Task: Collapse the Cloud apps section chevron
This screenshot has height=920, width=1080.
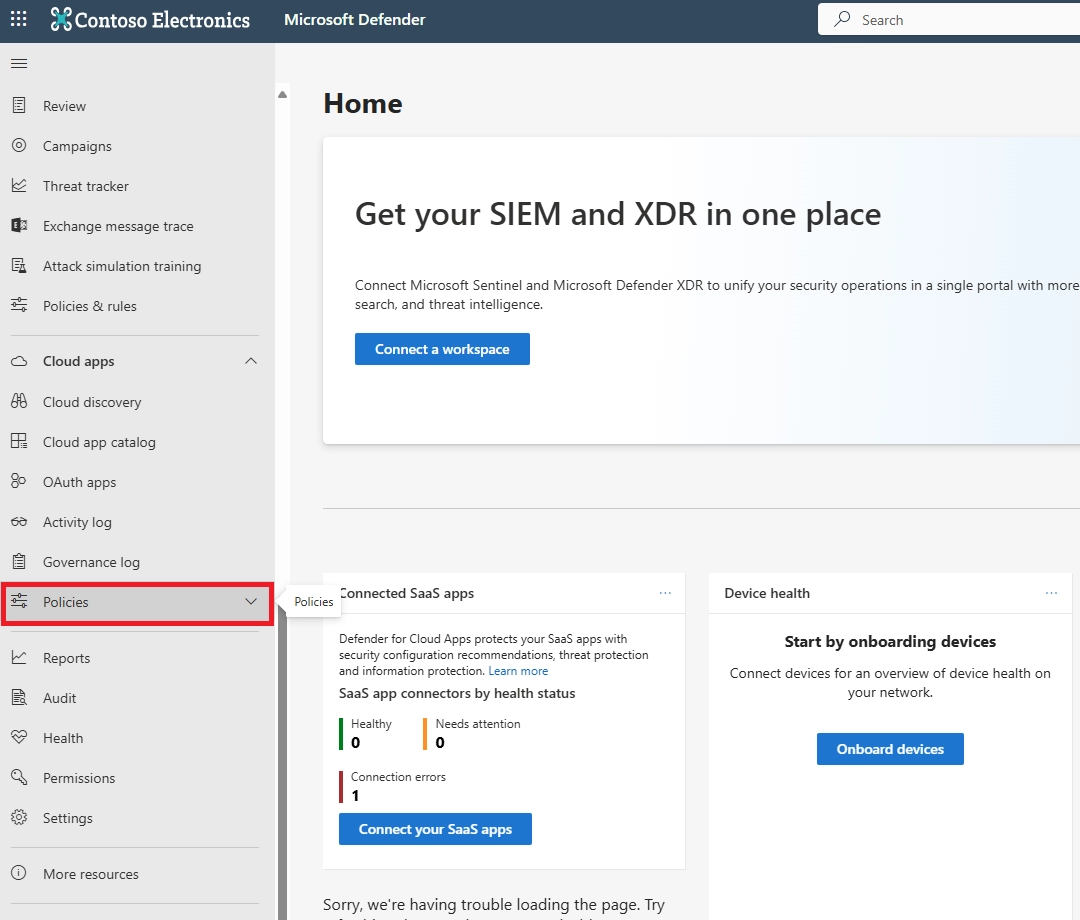Action: click(x=251, y=361)
